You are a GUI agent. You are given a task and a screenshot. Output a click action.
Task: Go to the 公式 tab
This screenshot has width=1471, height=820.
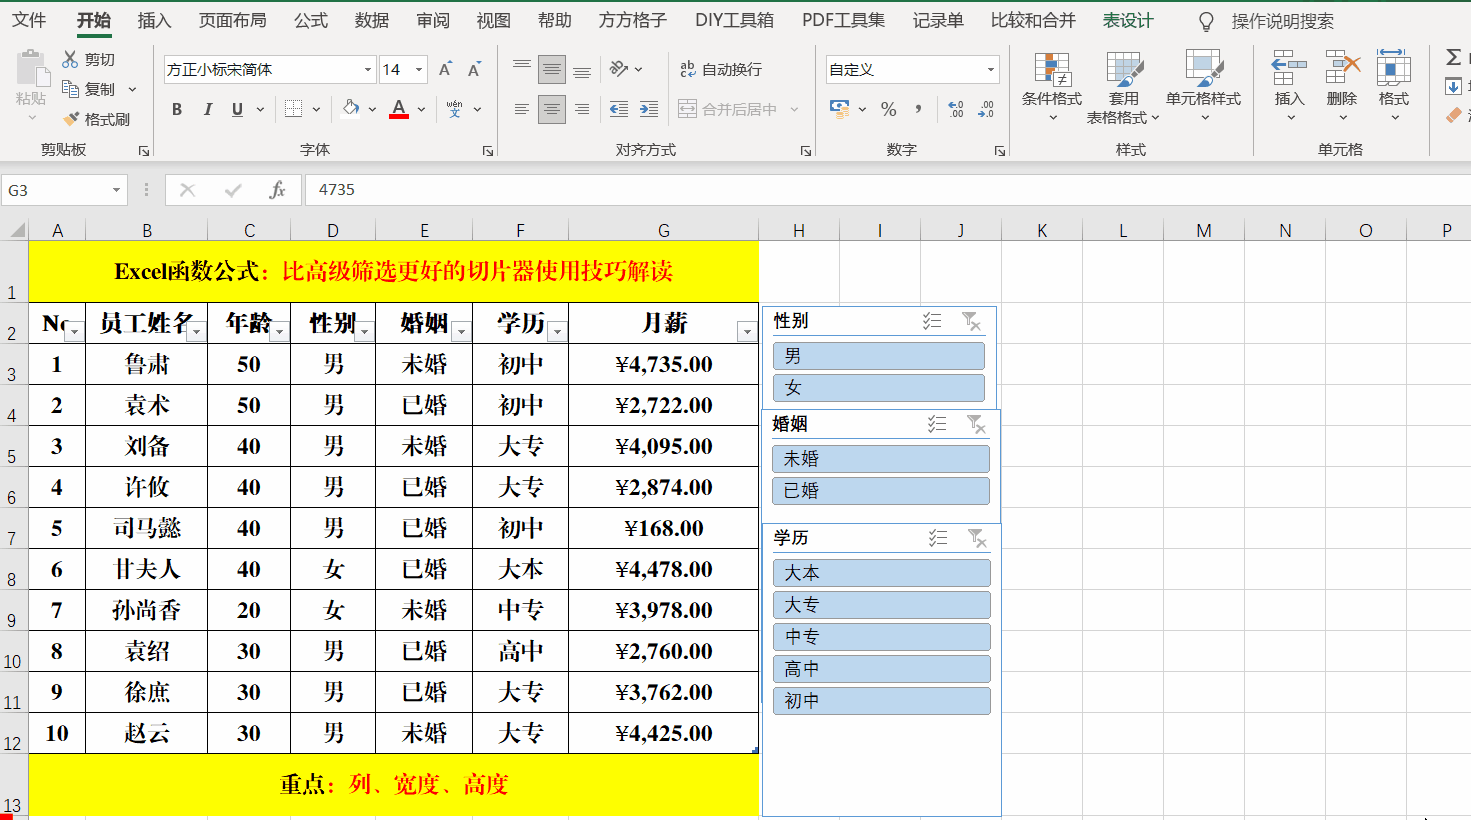311,21
